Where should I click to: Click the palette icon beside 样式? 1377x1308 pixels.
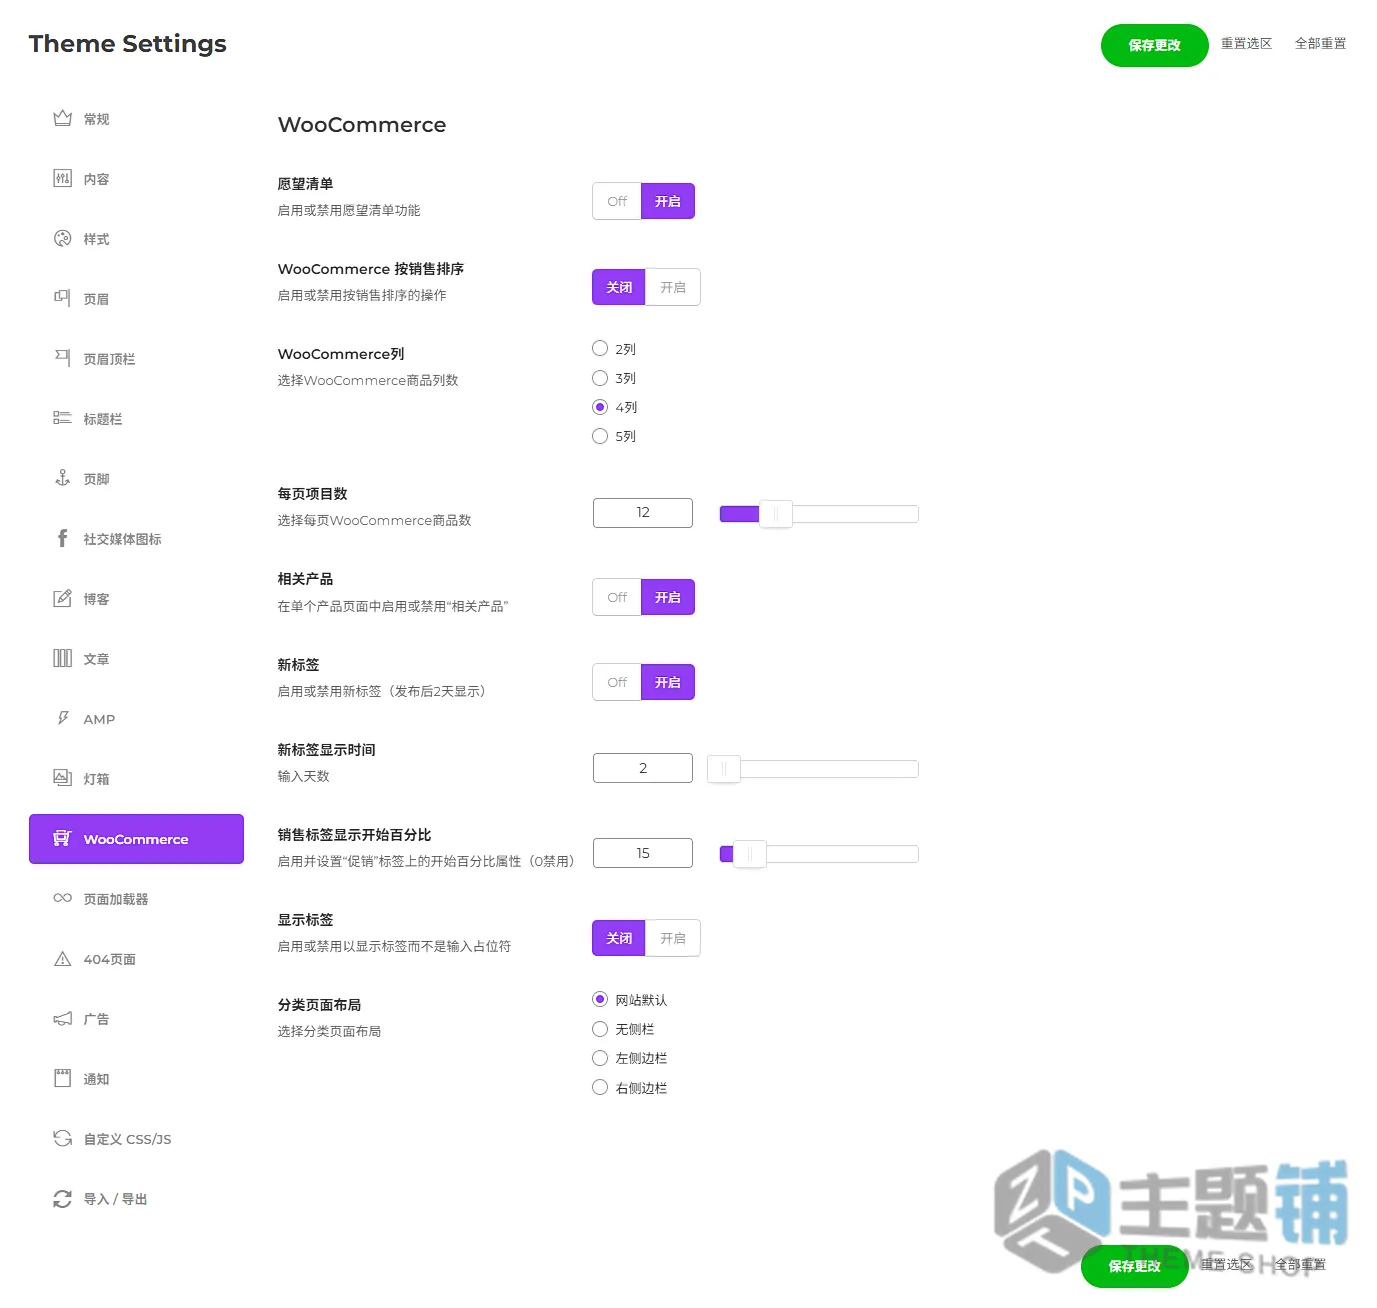62,238
